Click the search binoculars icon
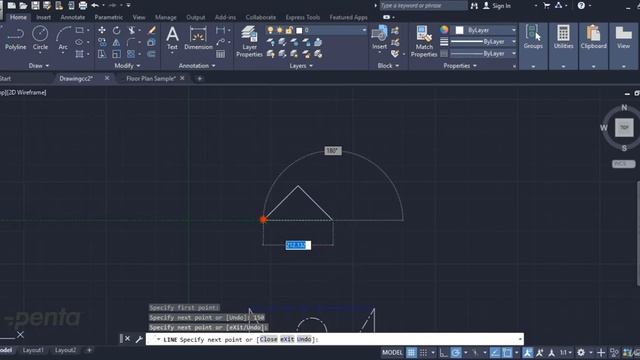The height and width of the screenshot is (360, 640). (x=474, y=6)
